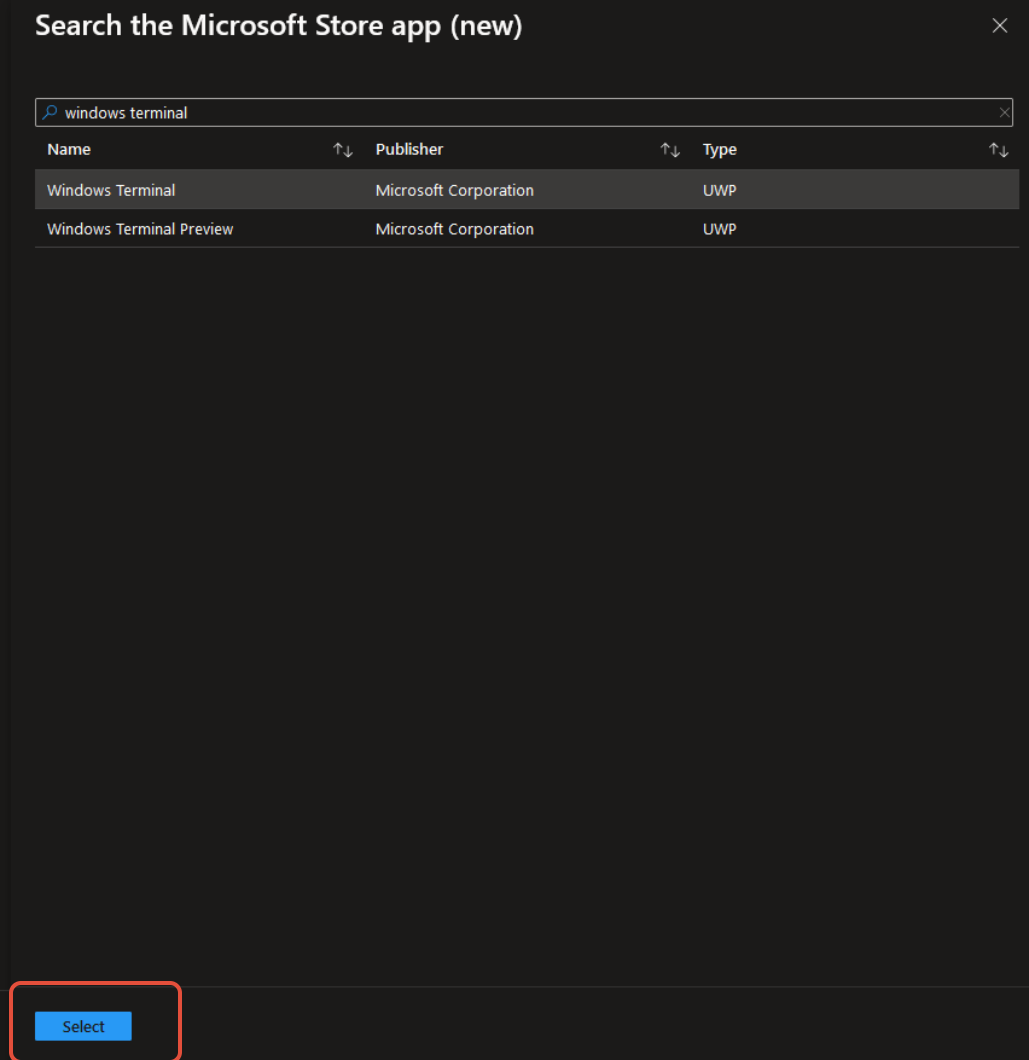Click the search magnifier icon
This screenshot has height=1060, width=1029.
tap(50, 112)
